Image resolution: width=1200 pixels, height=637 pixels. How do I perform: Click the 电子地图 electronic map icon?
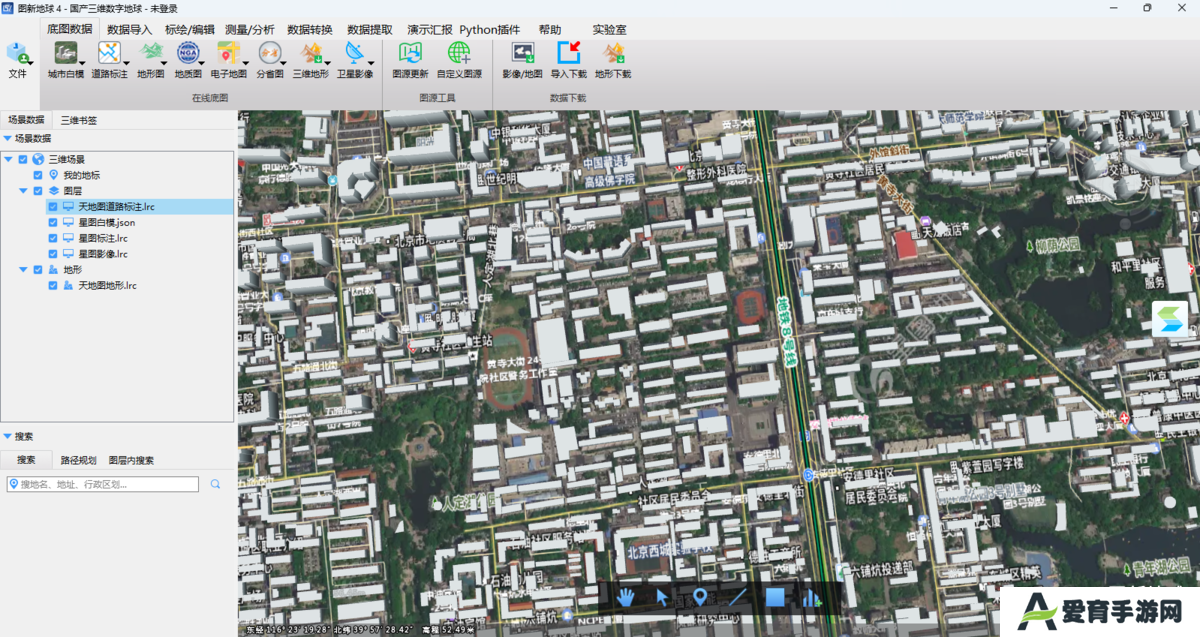click(x=228, y=52)
